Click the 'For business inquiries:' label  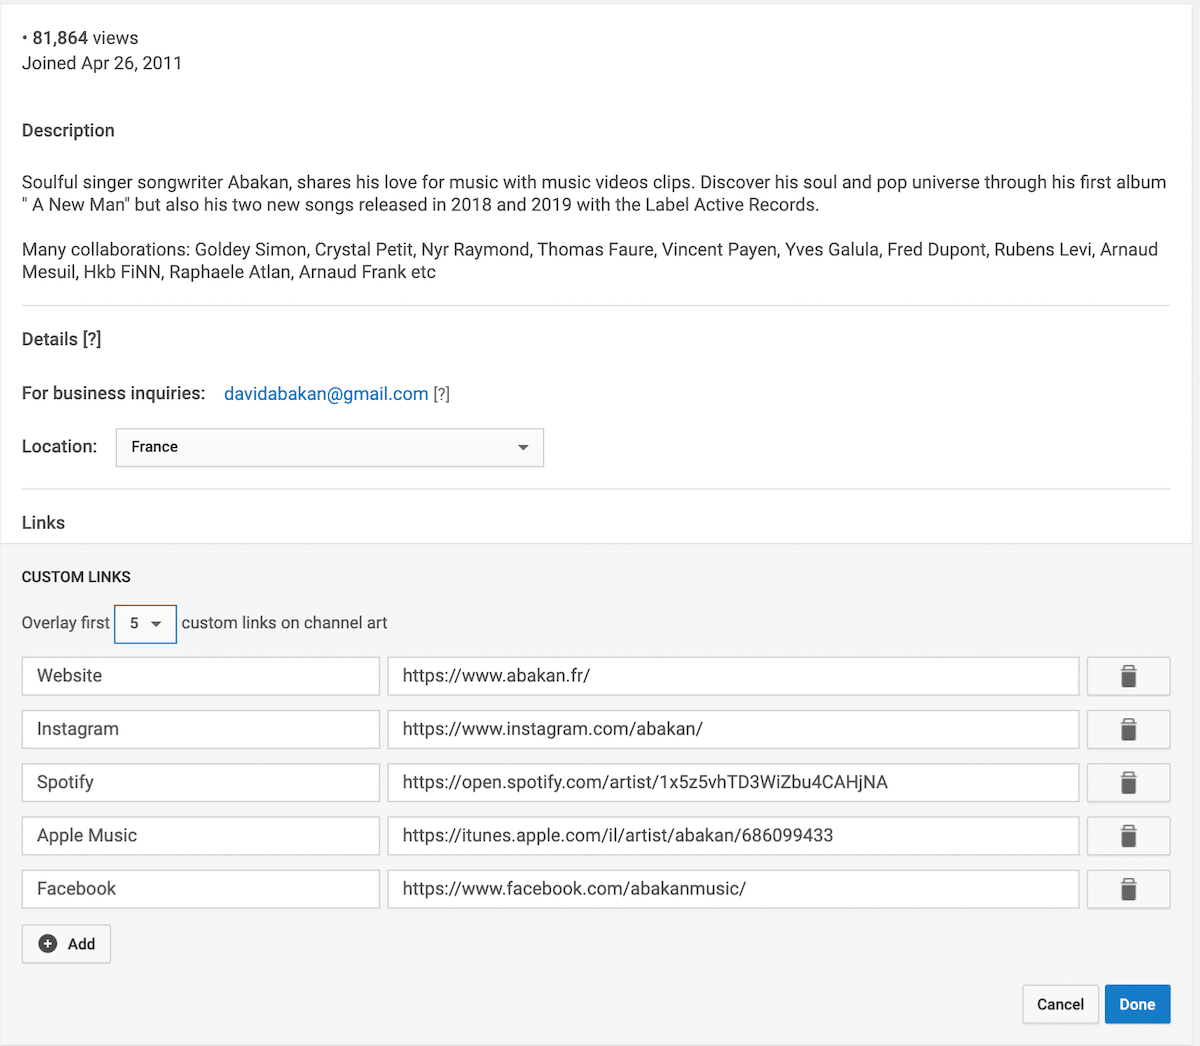(x=113, y=393)
